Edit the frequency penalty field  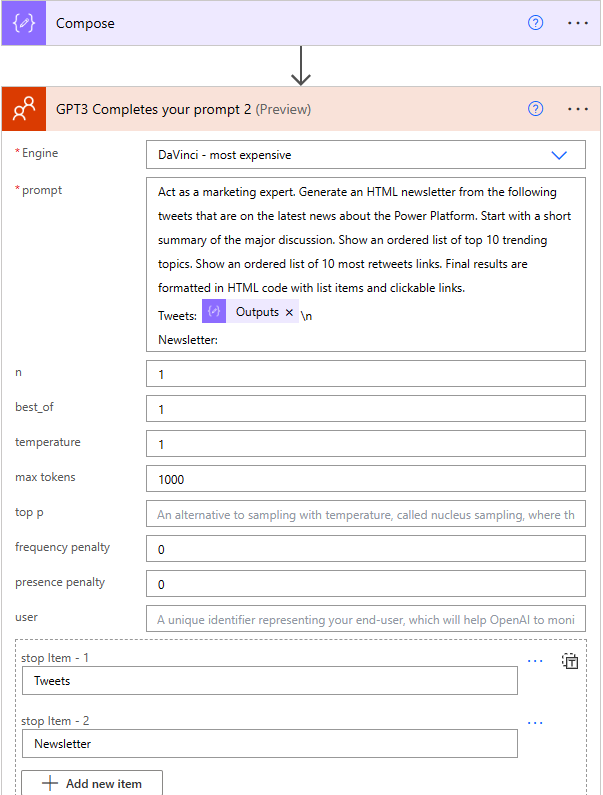(366, 549)
